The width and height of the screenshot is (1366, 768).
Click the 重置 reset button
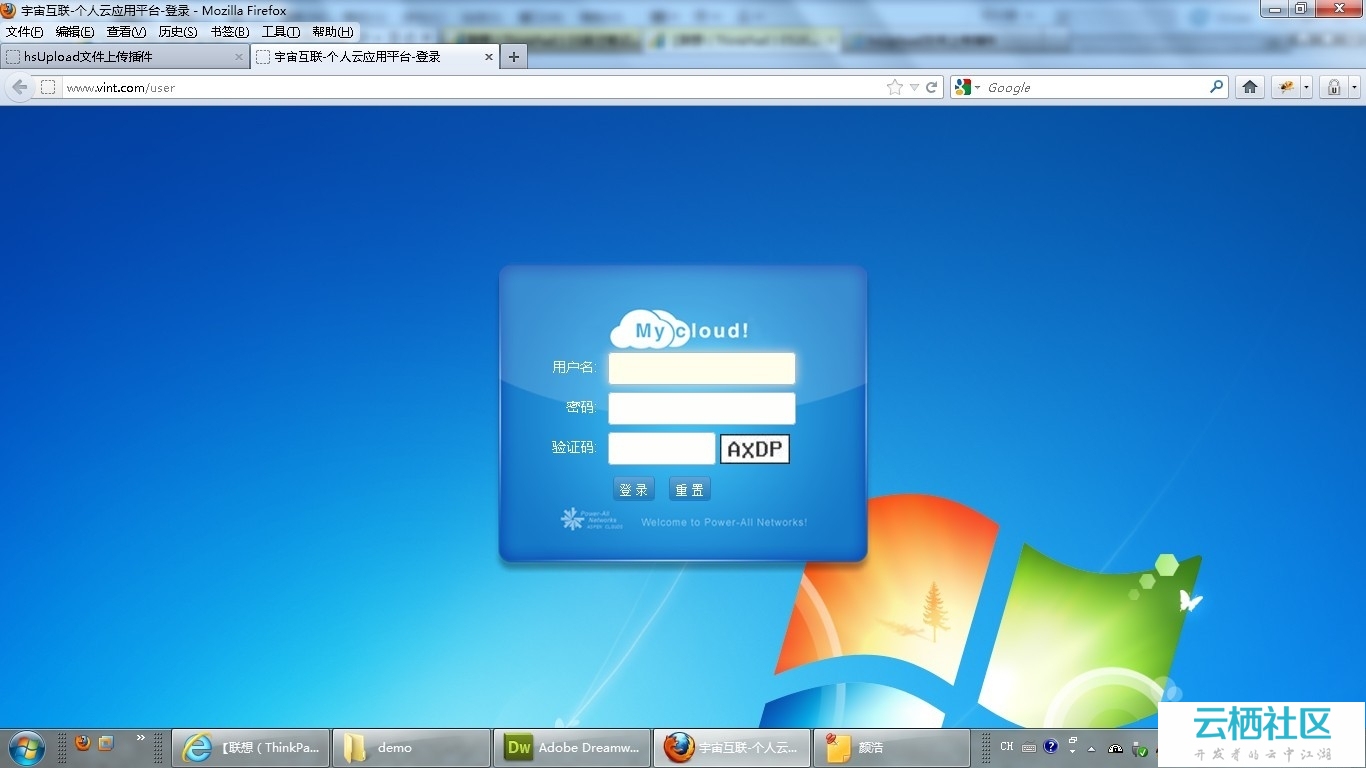coord(690,489)
